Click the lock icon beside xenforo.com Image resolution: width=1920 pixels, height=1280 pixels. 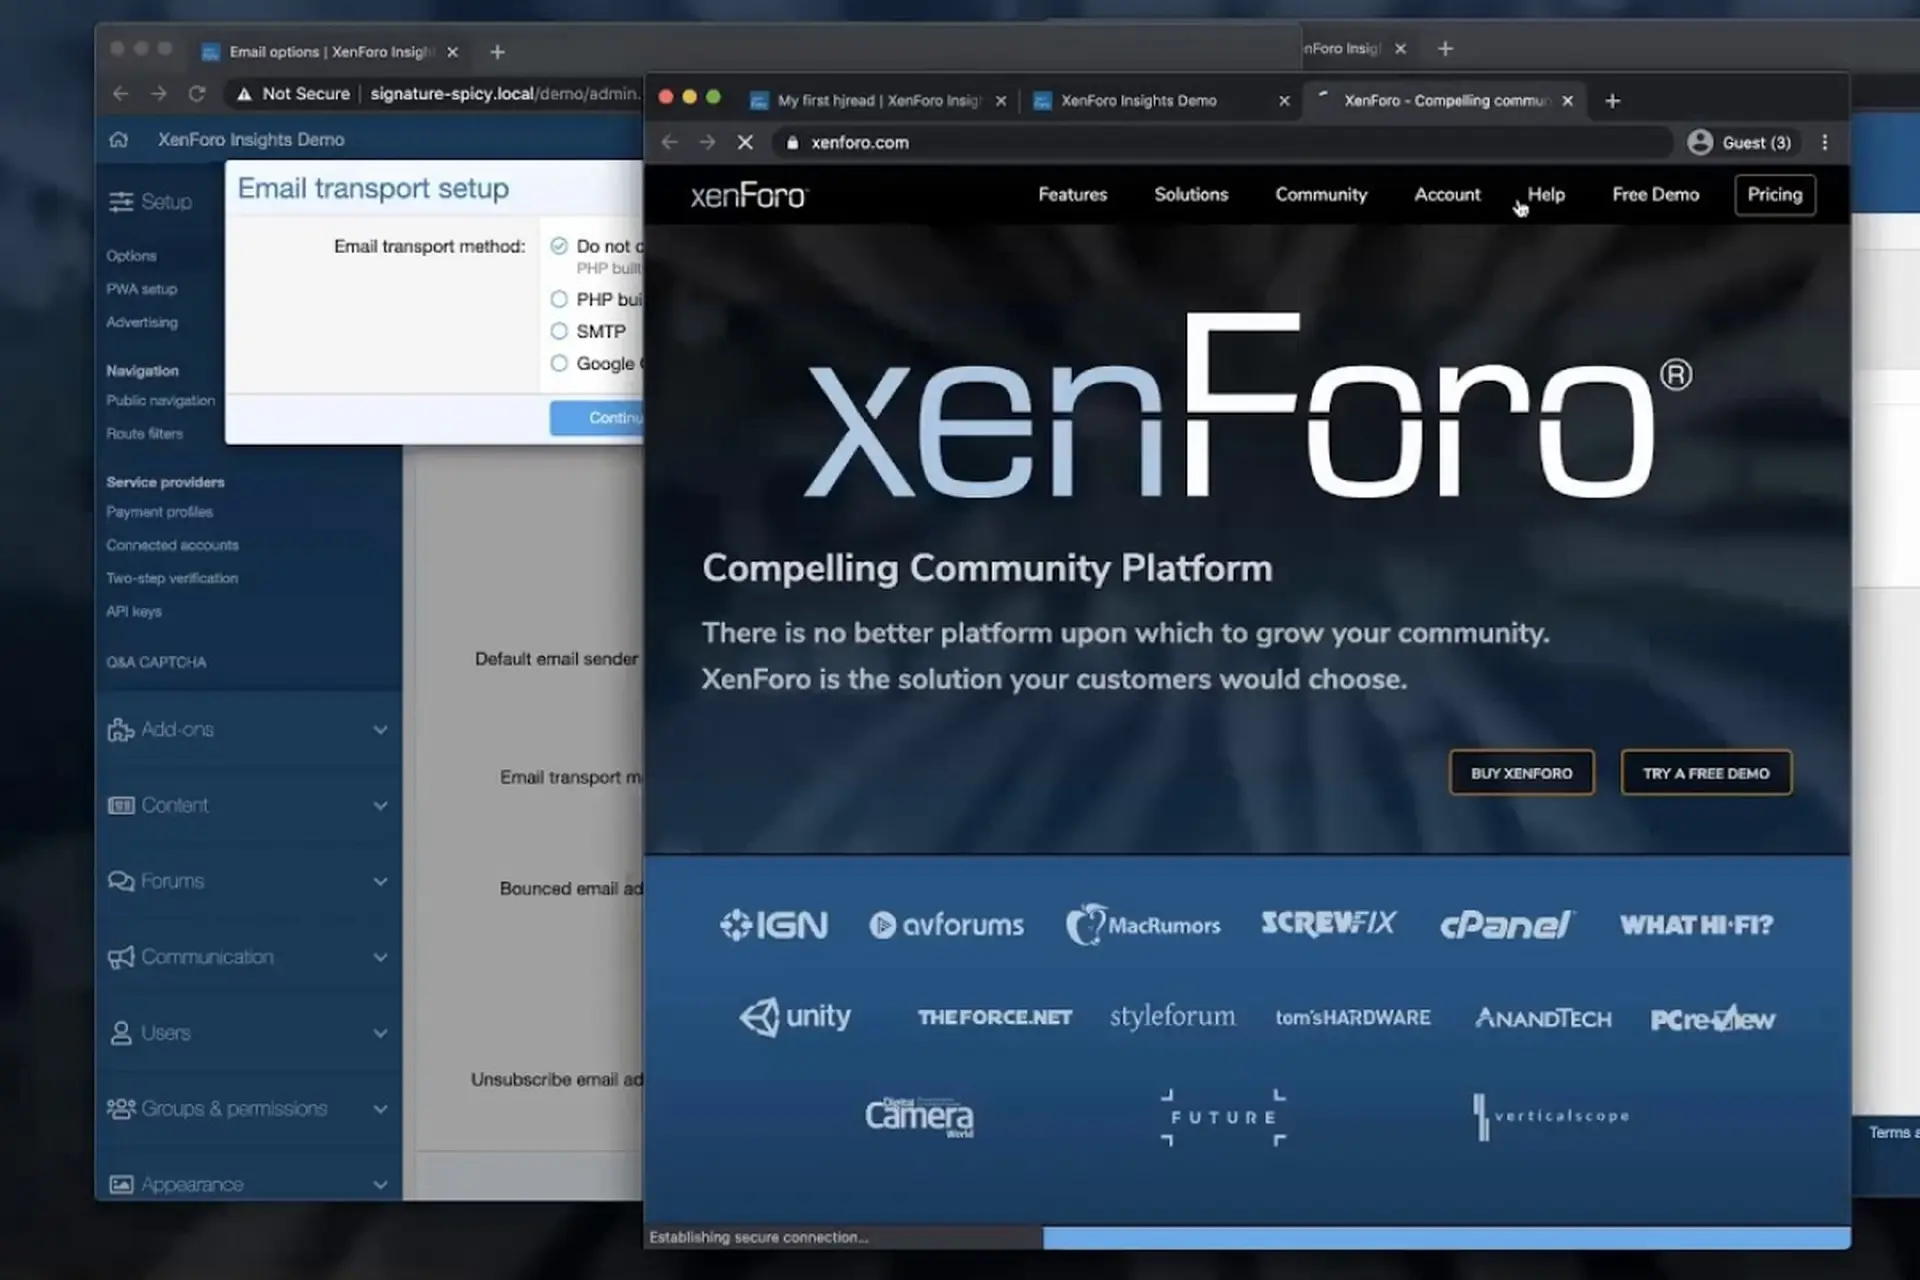click(792, 143)
